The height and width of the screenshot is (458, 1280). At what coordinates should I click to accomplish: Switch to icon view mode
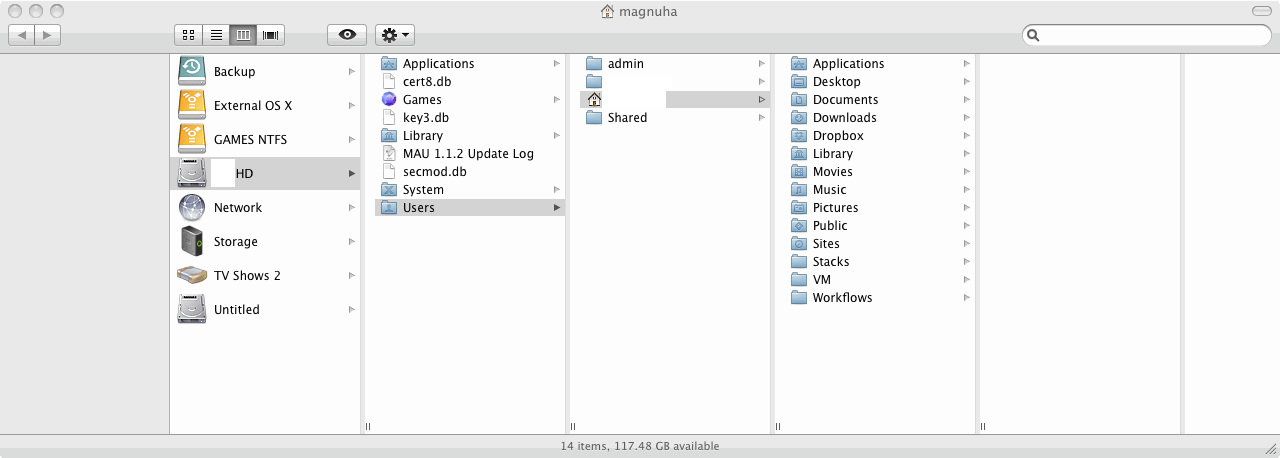pyautogui.click(x=188, y=35)
